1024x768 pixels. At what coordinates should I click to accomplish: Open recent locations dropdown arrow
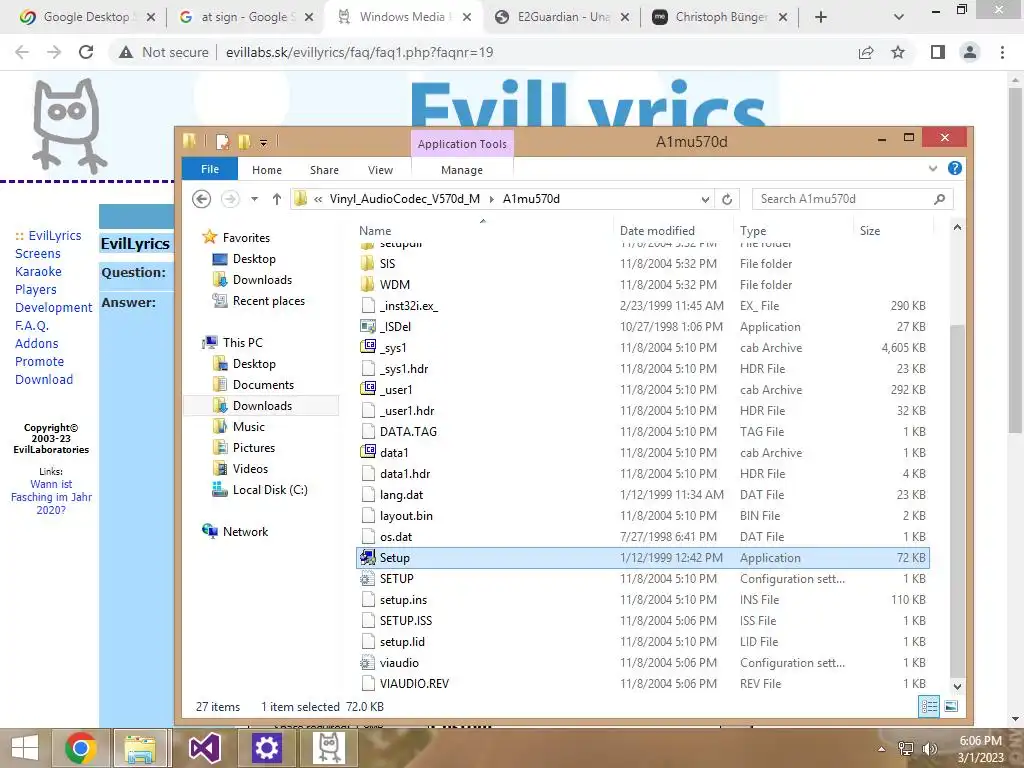254,199
